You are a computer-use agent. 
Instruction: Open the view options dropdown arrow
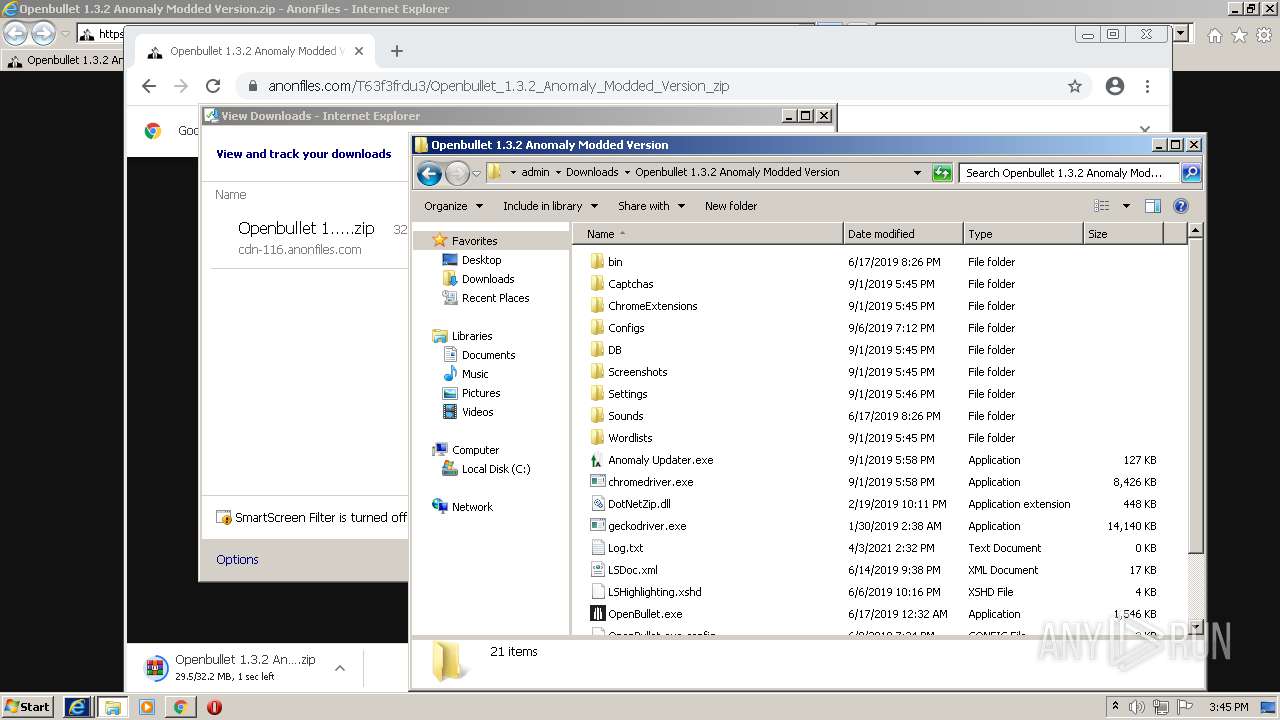tap(1125, 206)
